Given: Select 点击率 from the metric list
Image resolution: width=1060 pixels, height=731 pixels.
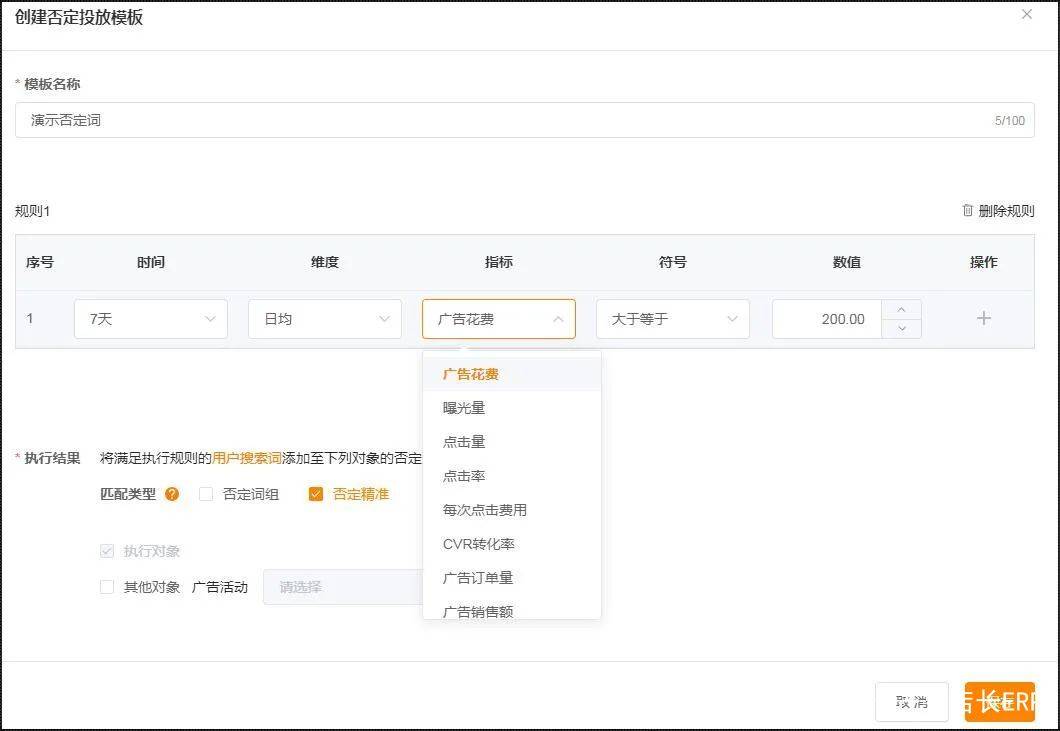Looking at the screenshot, I should click(463, 476).
